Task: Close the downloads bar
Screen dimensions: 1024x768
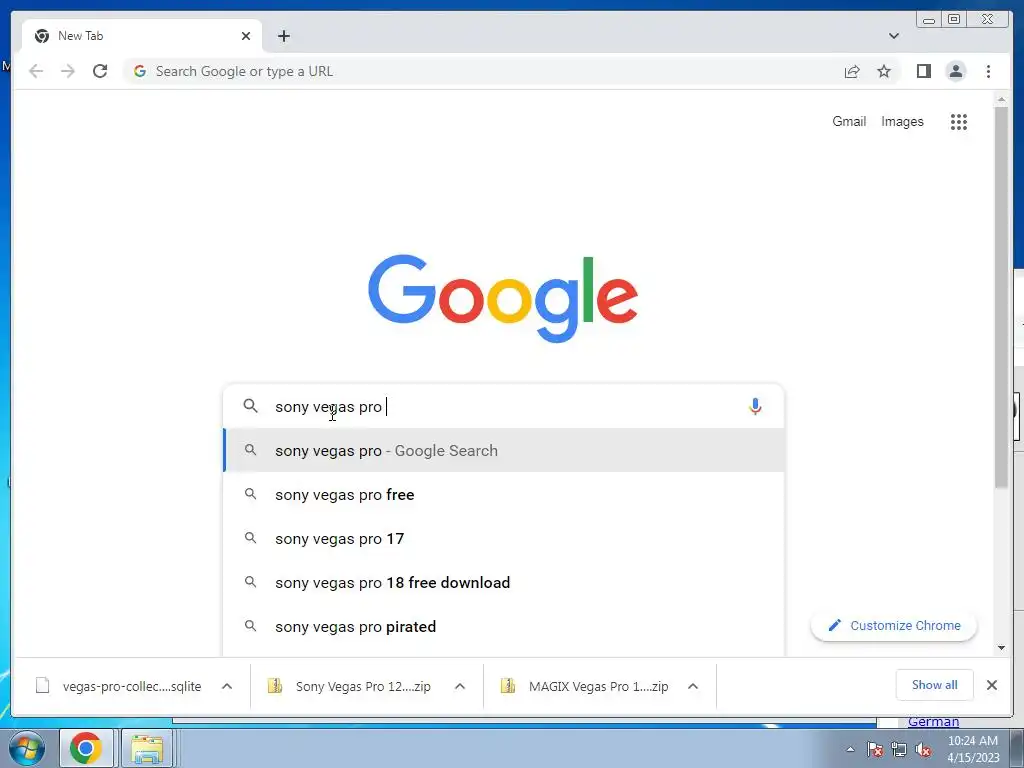Action: pos(991,685)
